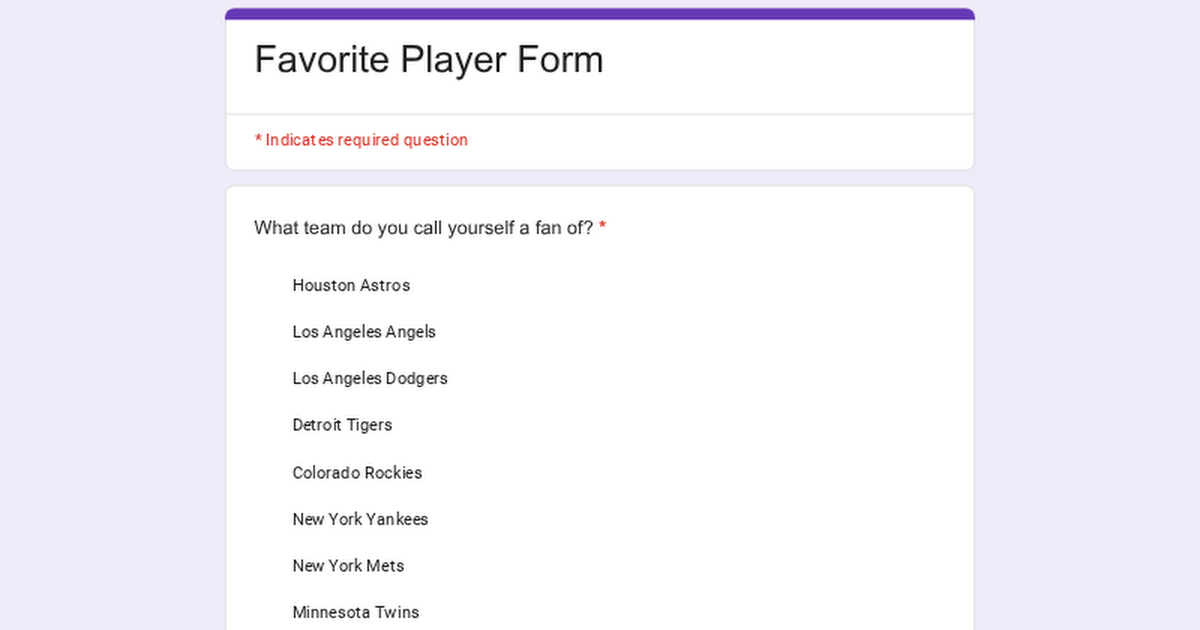Click the red asterisk before 'Indicates required question'
The width and height of the screenshot is (1200, 630).
[x=258, y=140]
